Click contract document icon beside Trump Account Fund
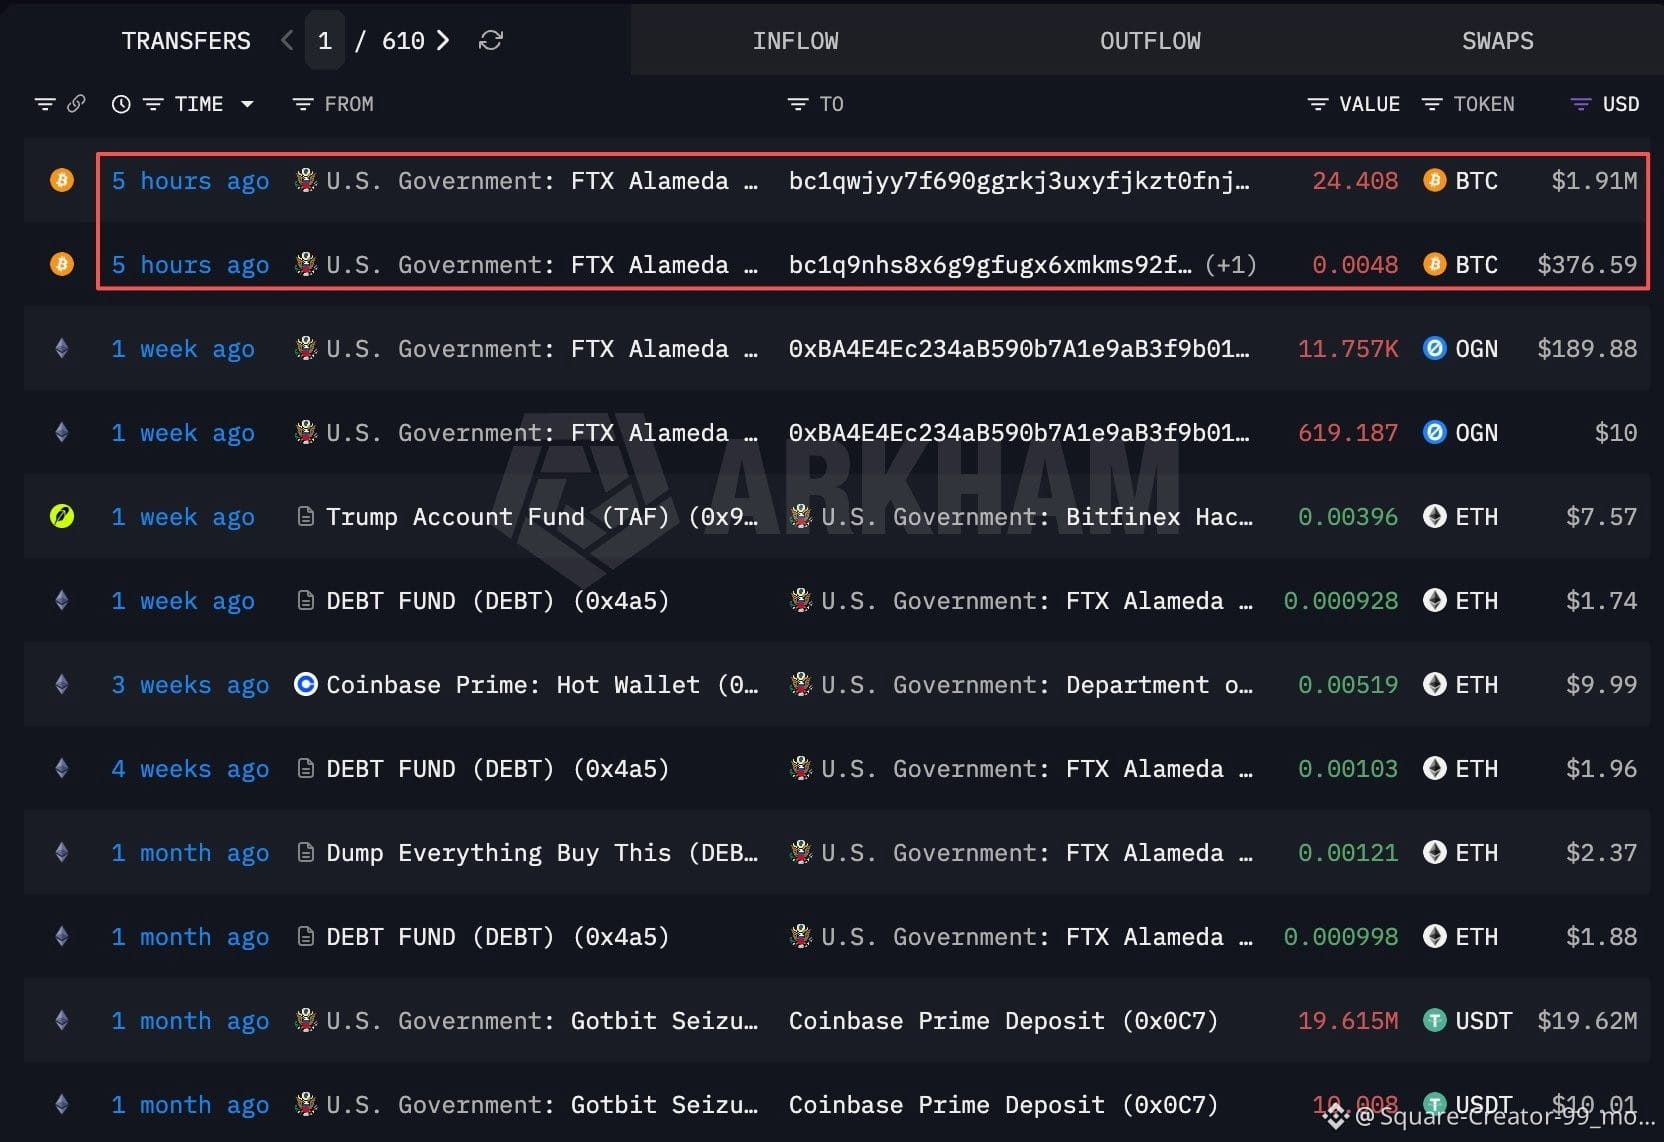 pyautogui.click(x=306, y=516)
